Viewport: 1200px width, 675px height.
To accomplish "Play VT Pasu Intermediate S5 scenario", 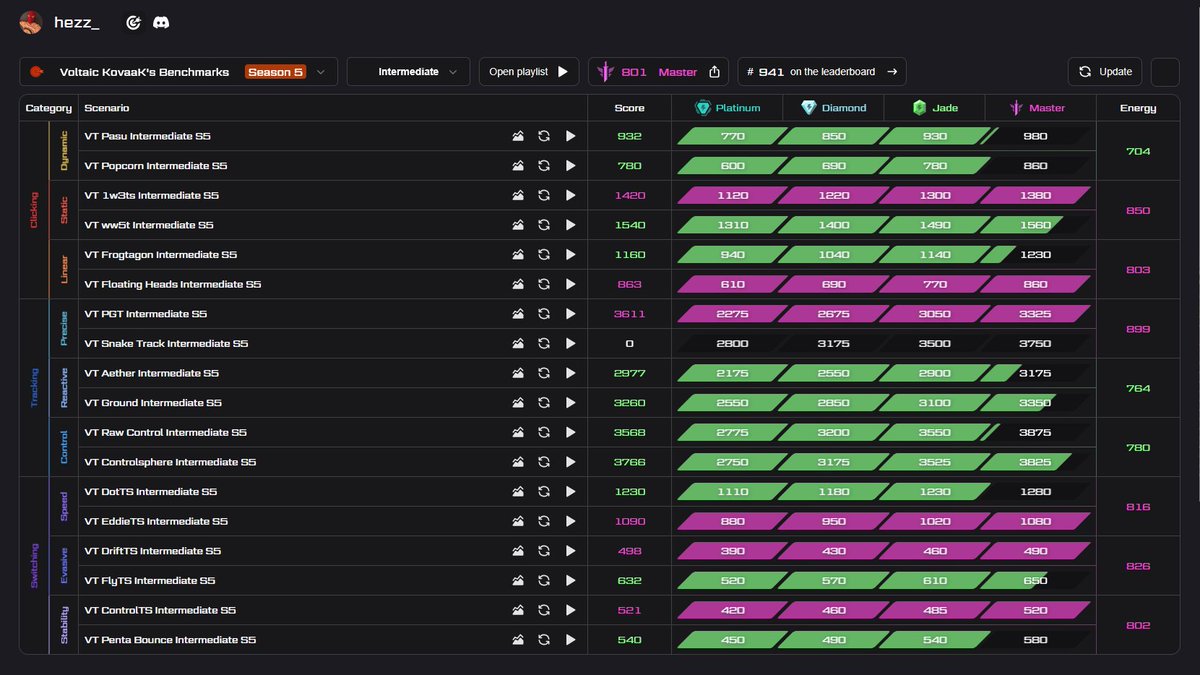I will pyautogui.click(x=571, y=136).
